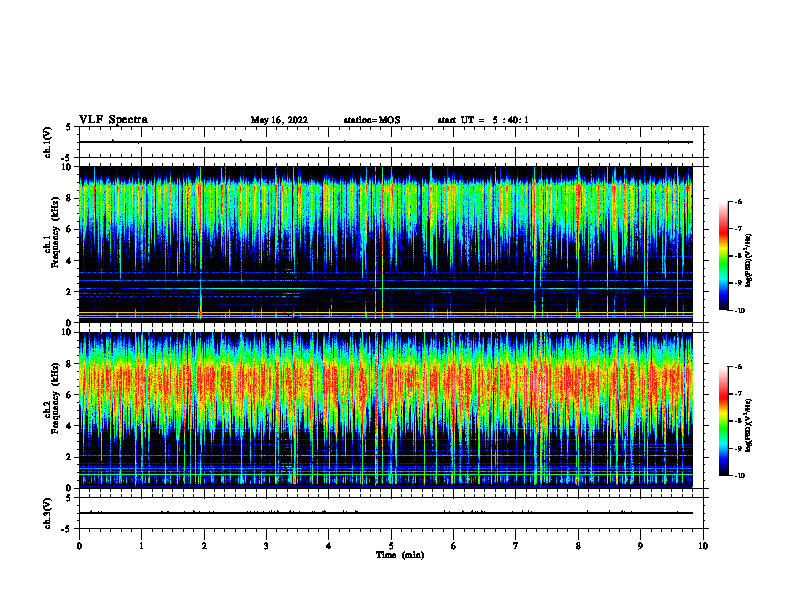Click time axis tick label "3"
792x612 pixels.
click(x=266, y=546)
